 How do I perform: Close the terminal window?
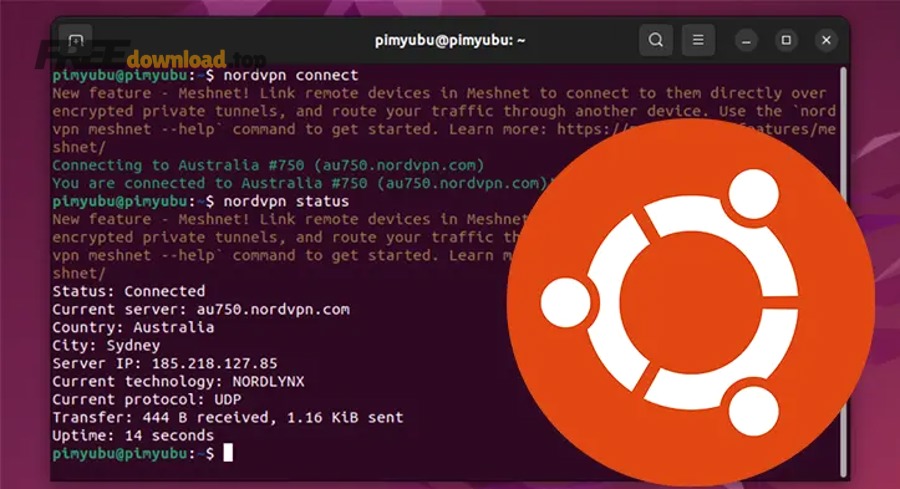point(826,40)
